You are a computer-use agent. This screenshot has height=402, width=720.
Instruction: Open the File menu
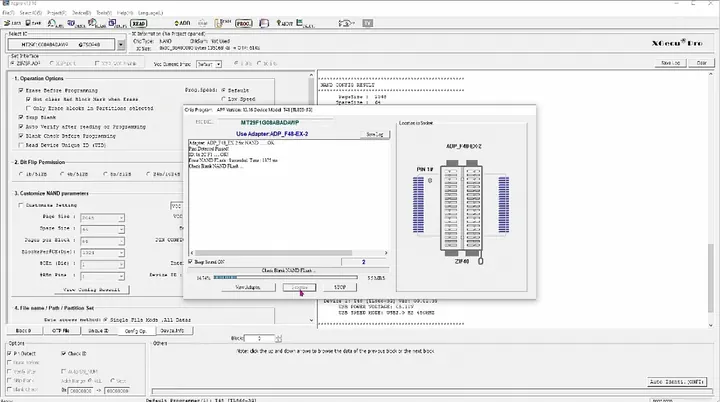(x=8, y=13)
